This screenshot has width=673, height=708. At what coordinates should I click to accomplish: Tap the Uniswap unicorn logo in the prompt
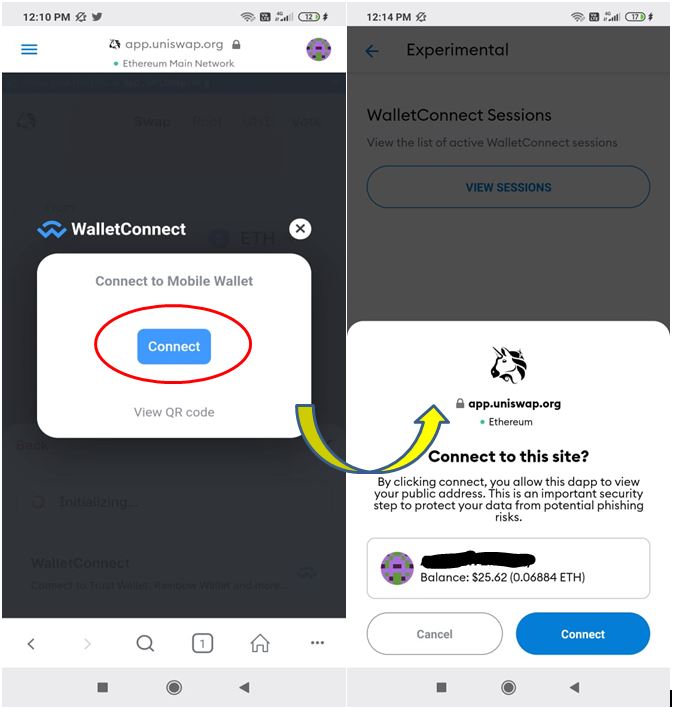[509, 365]
